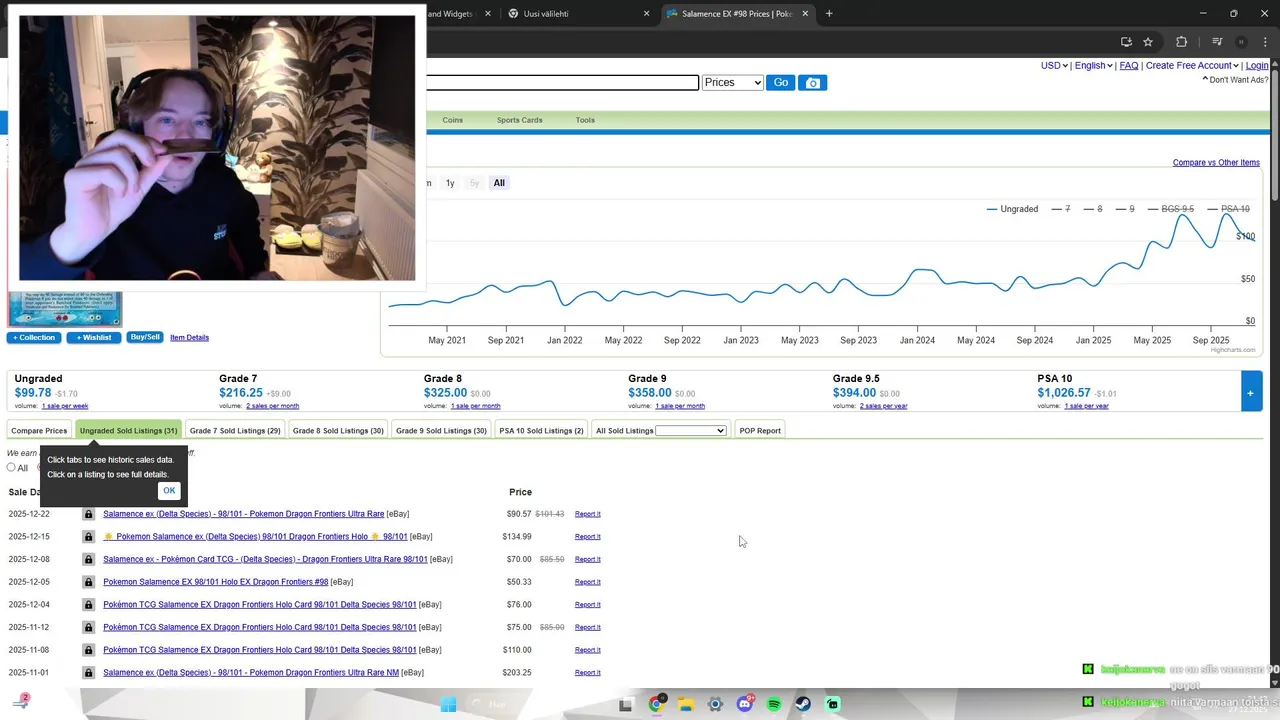
Task: Open the media control icon in Chrome toolbar
Action: point(1217,42)
